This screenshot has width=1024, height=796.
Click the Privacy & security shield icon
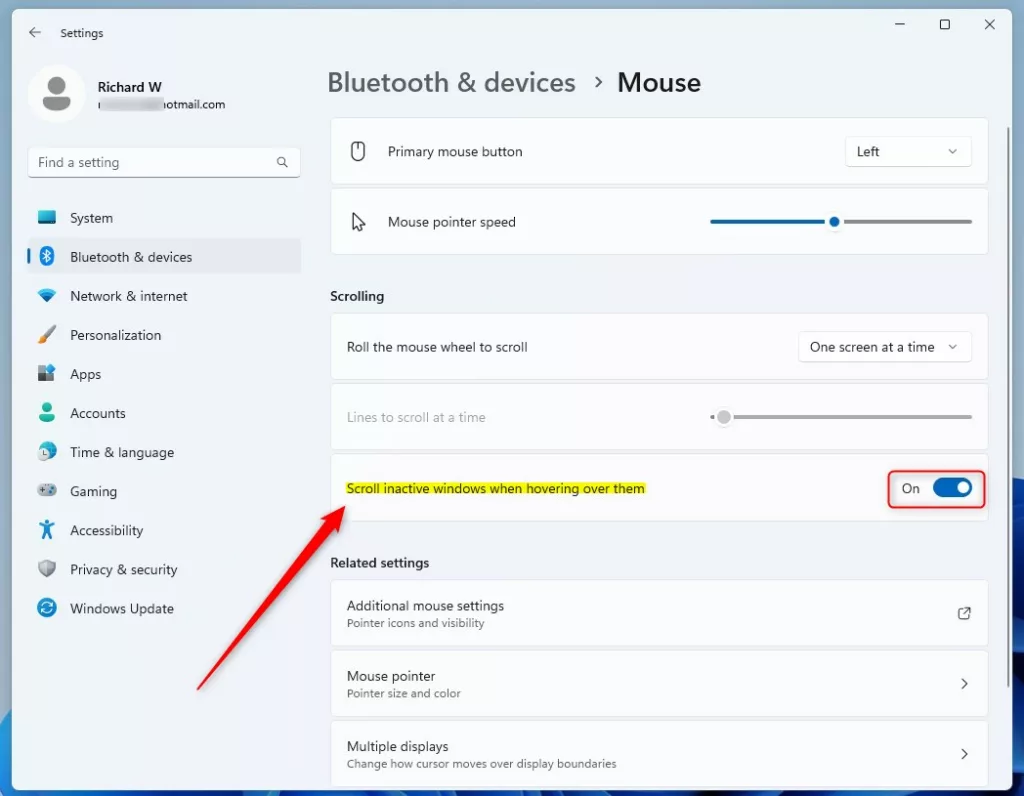coord(47,569)
